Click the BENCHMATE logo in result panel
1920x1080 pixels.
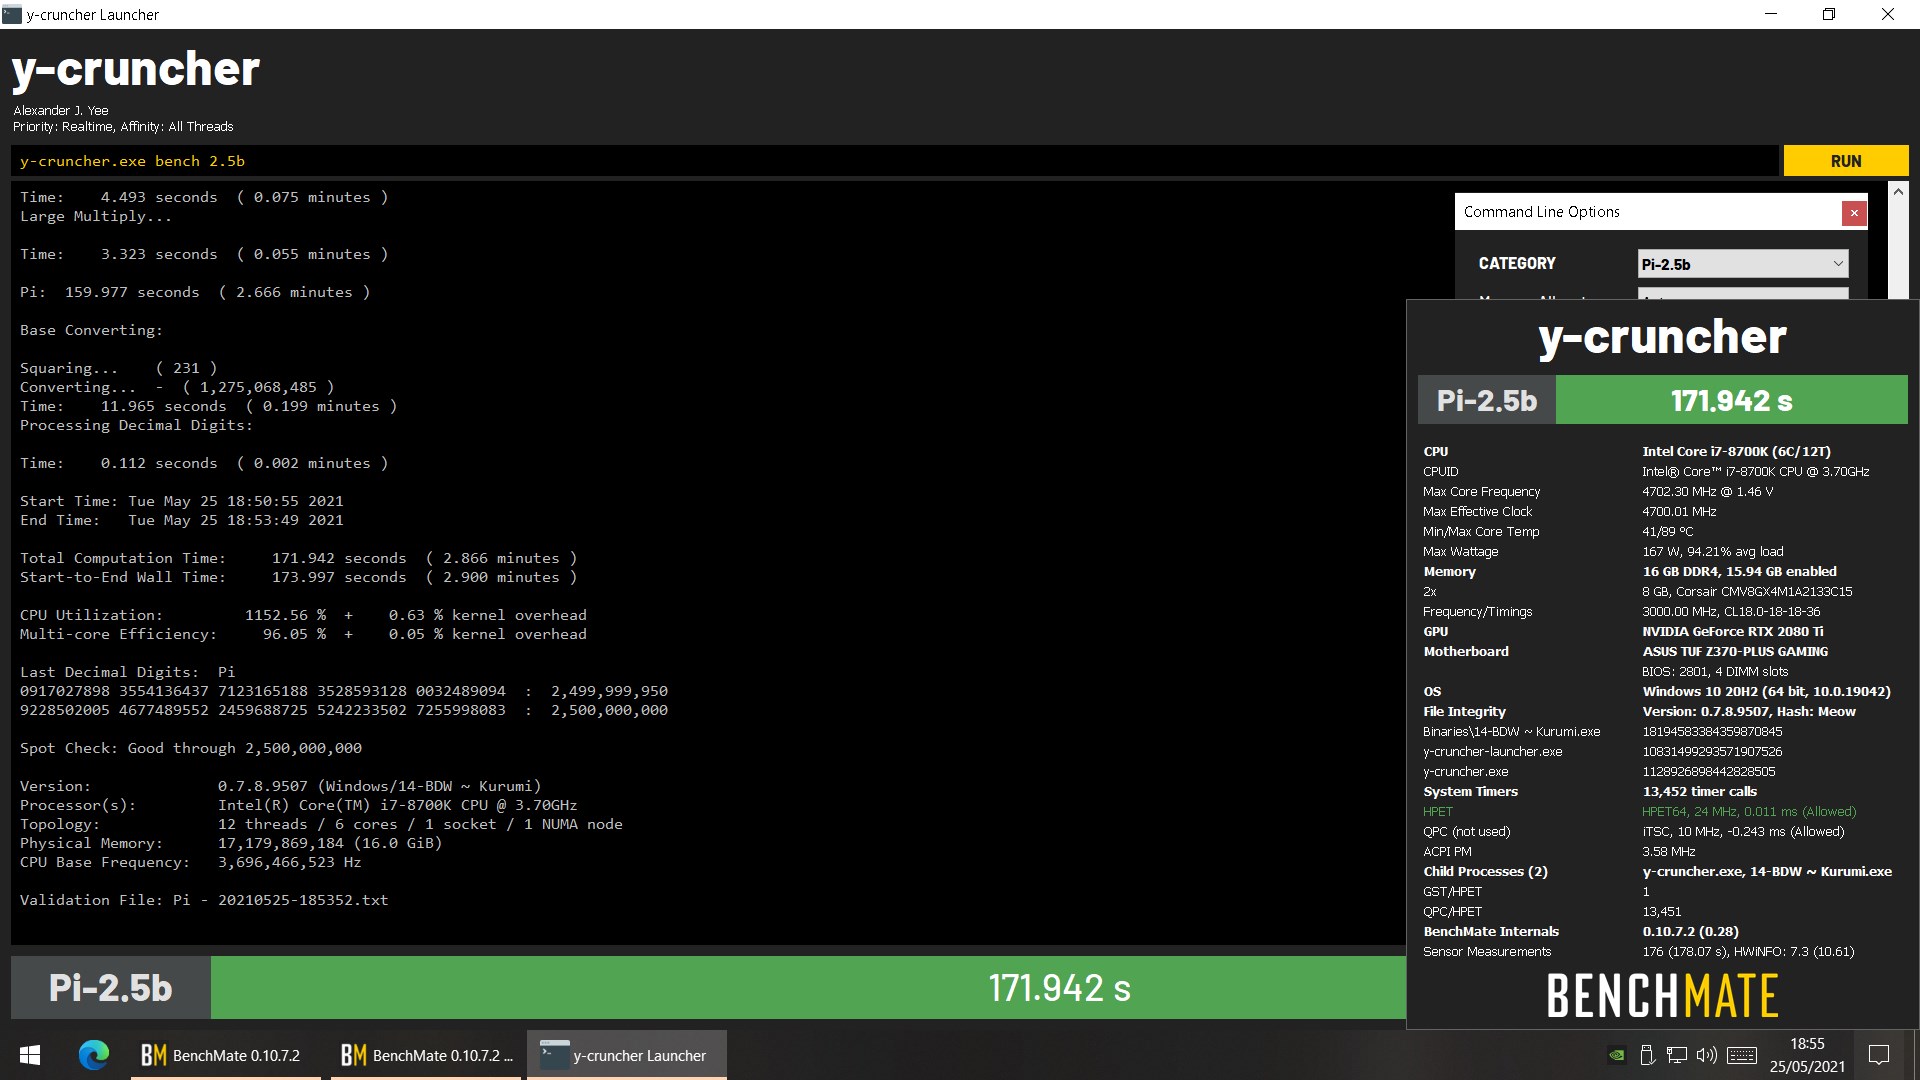pos(1662,996)
